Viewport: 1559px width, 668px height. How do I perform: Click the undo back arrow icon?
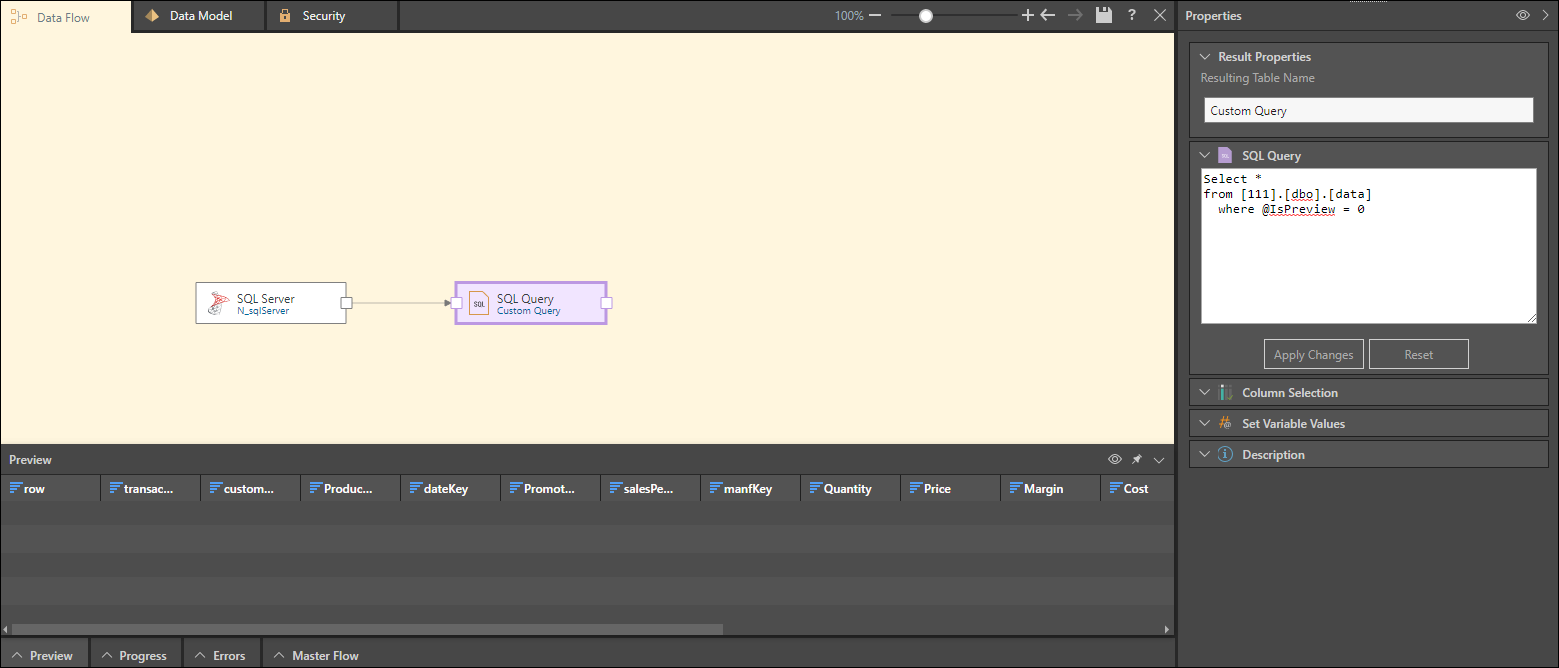pos(1048,15)
